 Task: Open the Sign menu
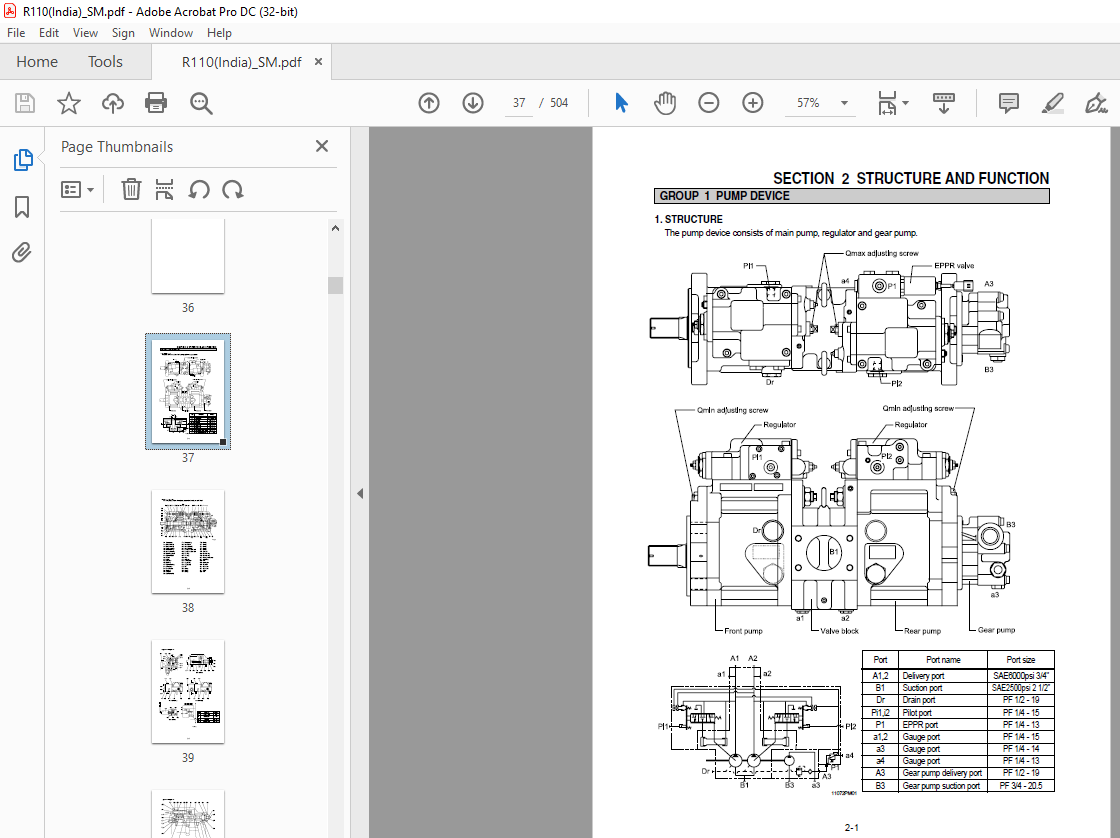coord(123,33)
